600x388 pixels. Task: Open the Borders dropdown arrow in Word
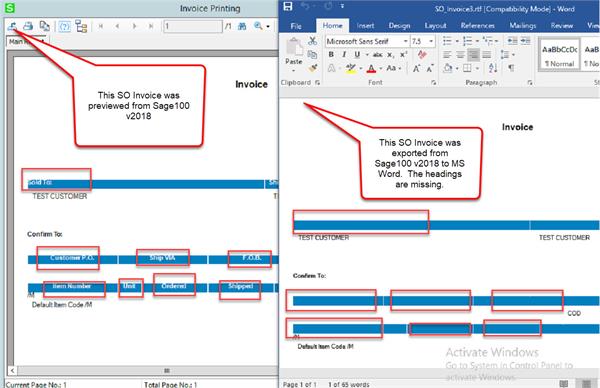477,68
